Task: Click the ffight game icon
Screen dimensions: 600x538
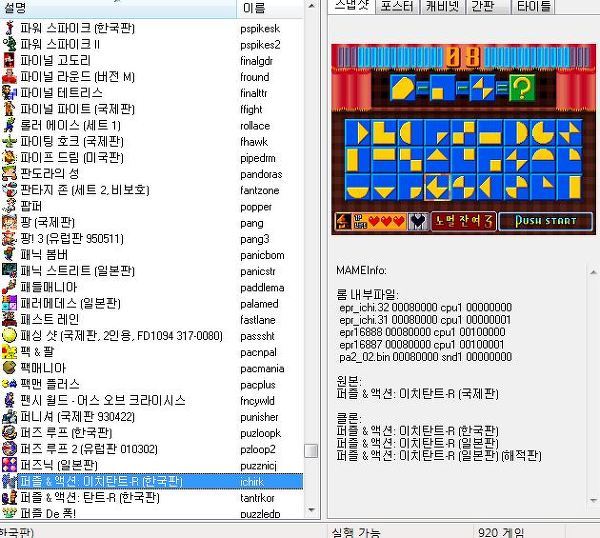Action: [9, 109]
